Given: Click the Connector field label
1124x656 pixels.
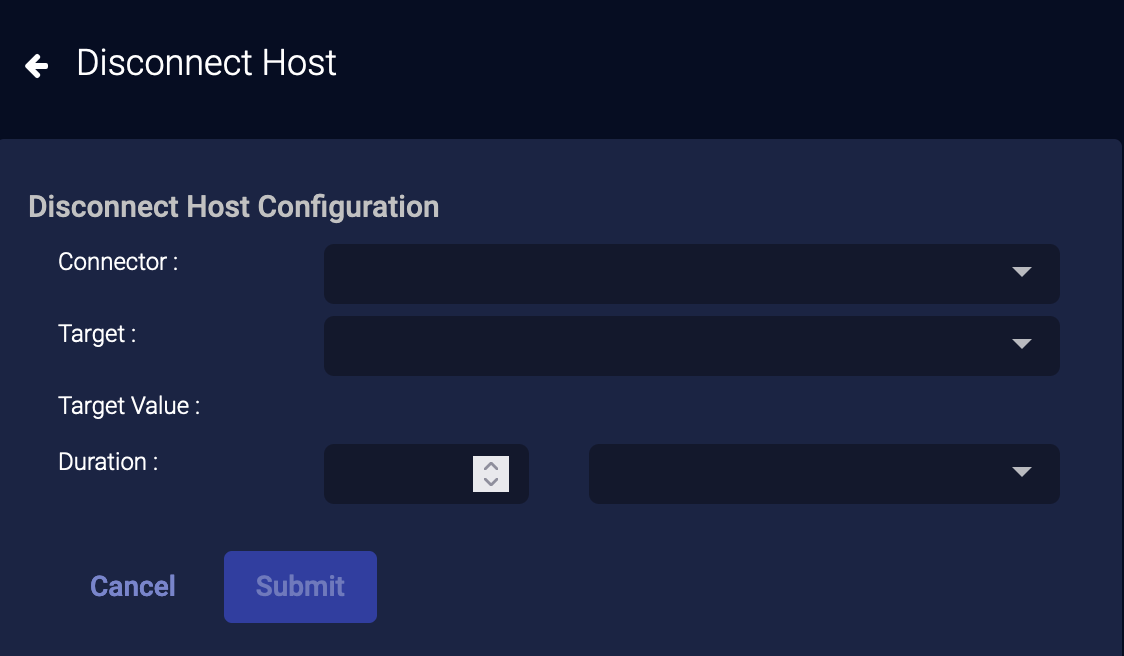Looking at the screenshot, I should pyautogui.click(x=118, y=262).
